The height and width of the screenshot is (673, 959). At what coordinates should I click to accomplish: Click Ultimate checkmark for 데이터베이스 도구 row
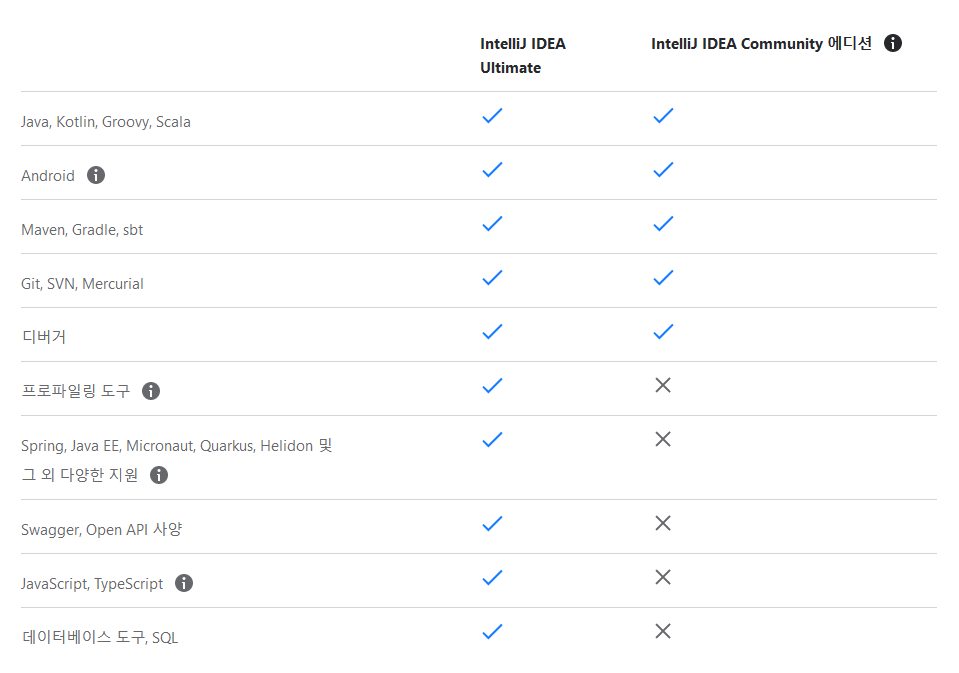[492, 631]
